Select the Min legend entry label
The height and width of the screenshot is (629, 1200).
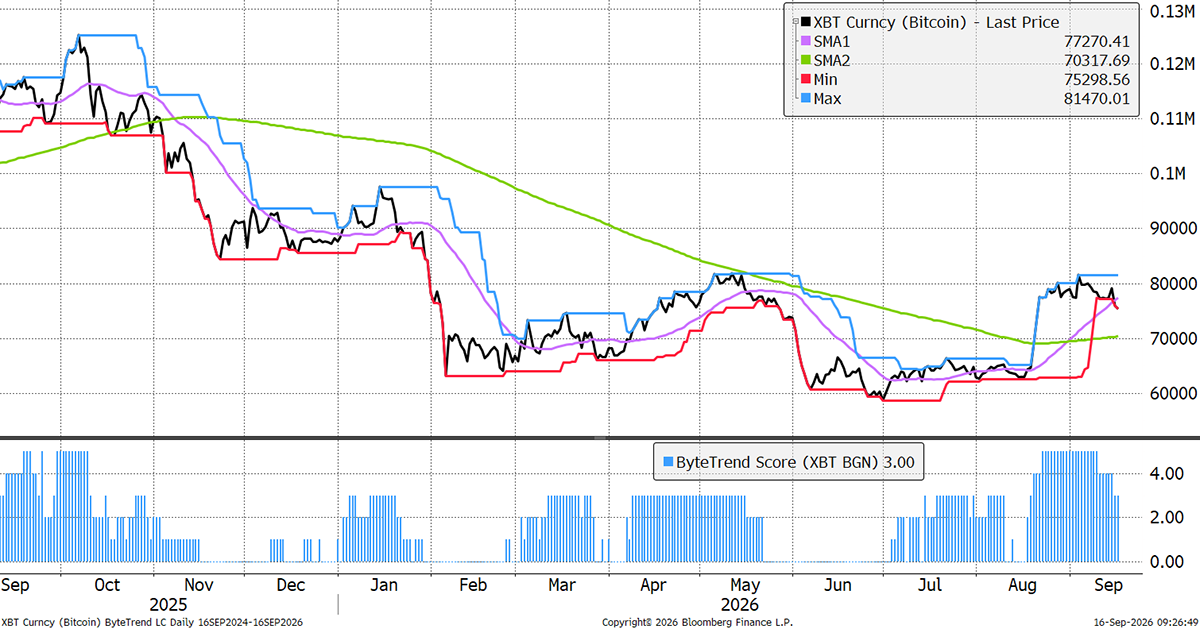(826, 79)
